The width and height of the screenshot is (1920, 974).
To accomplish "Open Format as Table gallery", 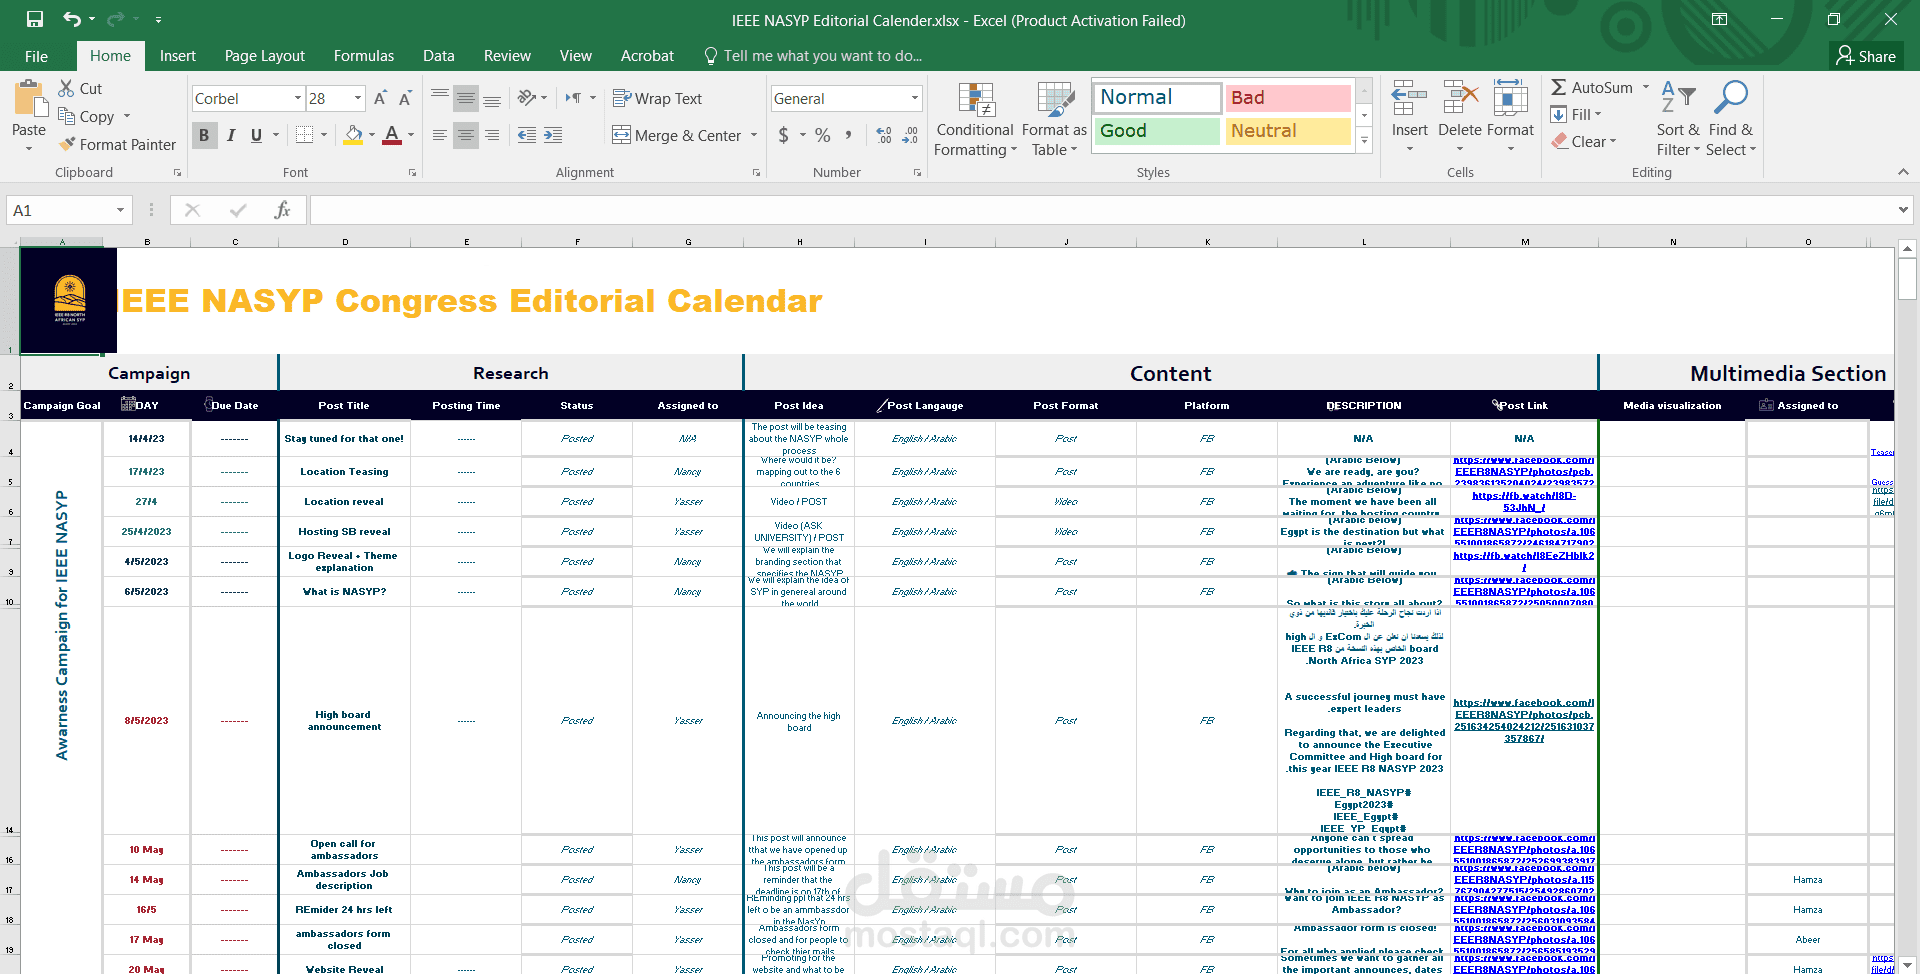I will [1054, 119].
